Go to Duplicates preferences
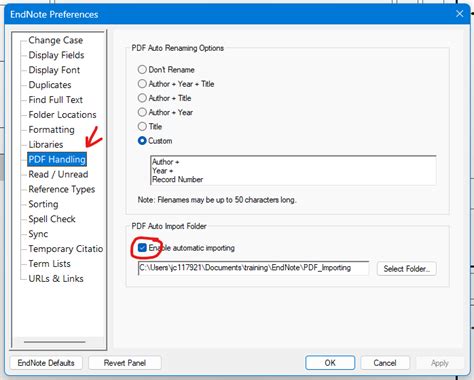Screen dimensions: 474x380 pyautogui.click(x=50, y=85)
